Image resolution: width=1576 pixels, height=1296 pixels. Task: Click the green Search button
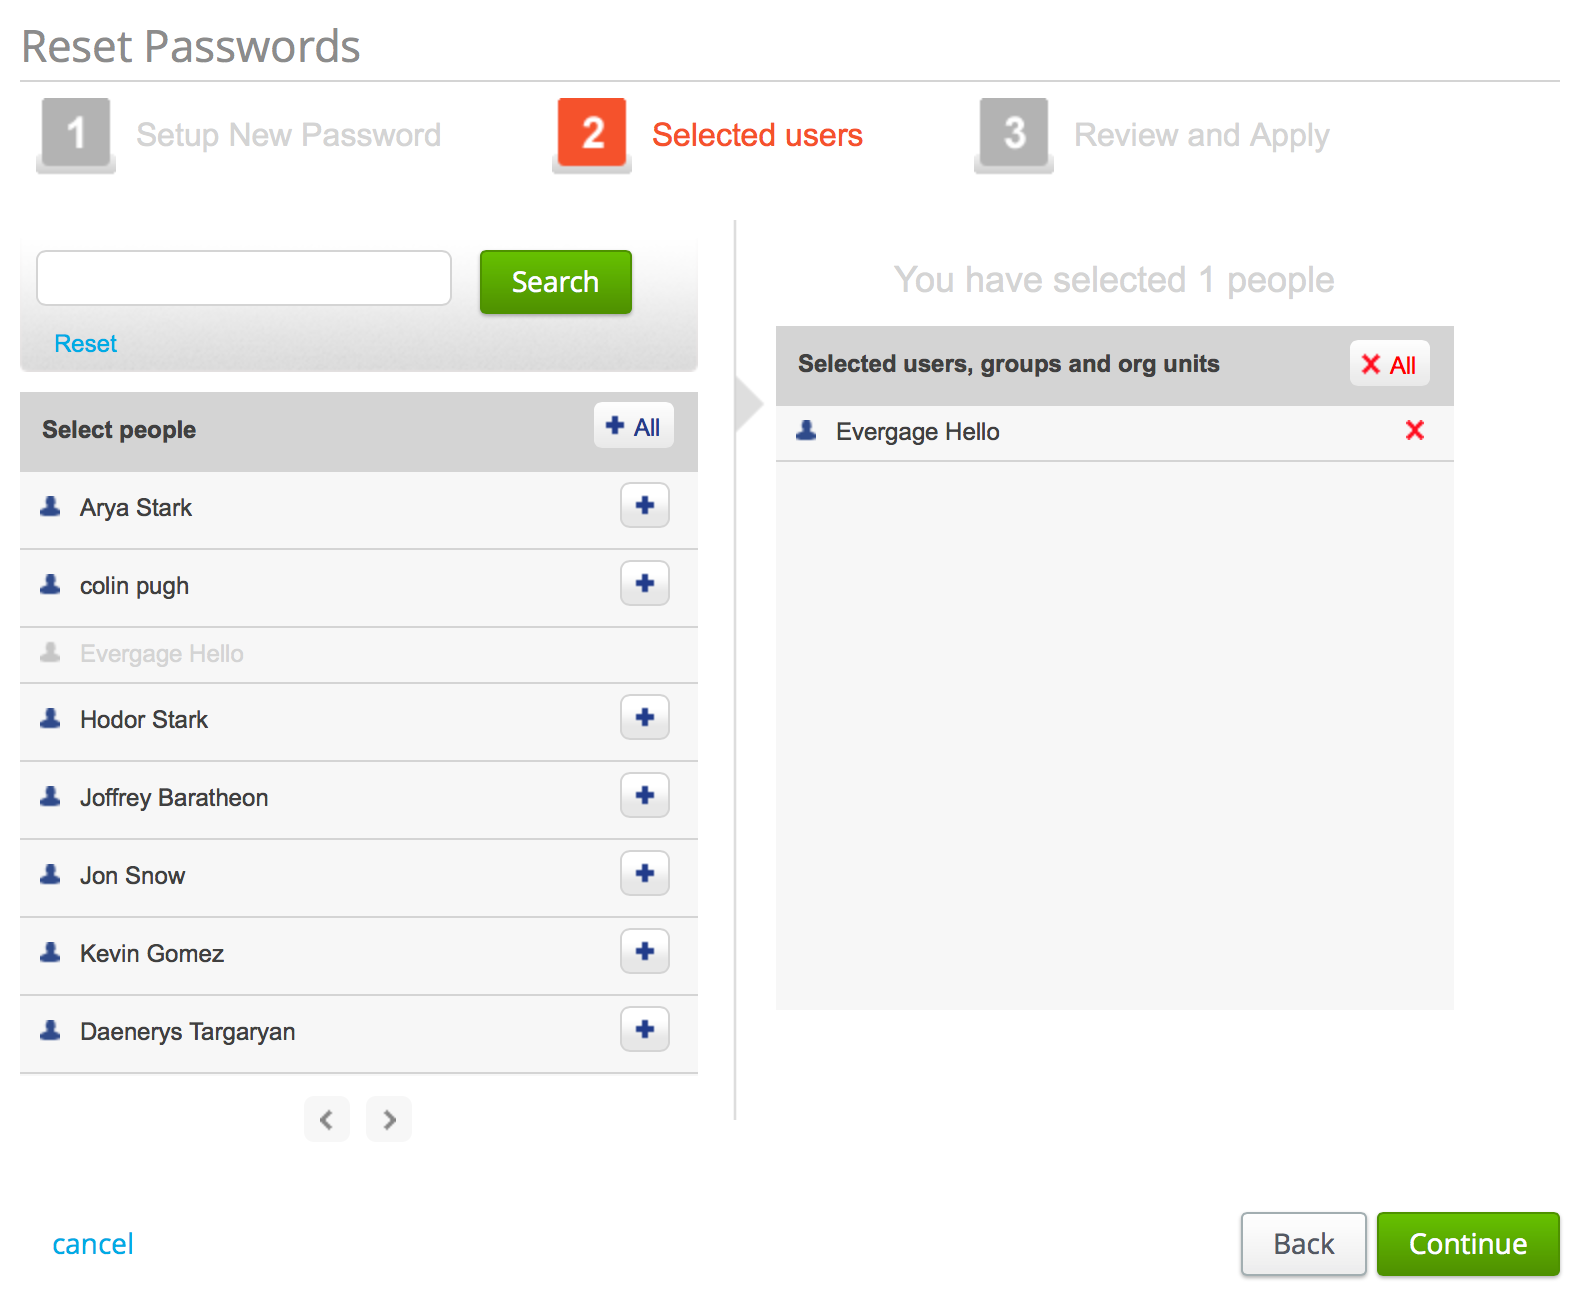555,282
